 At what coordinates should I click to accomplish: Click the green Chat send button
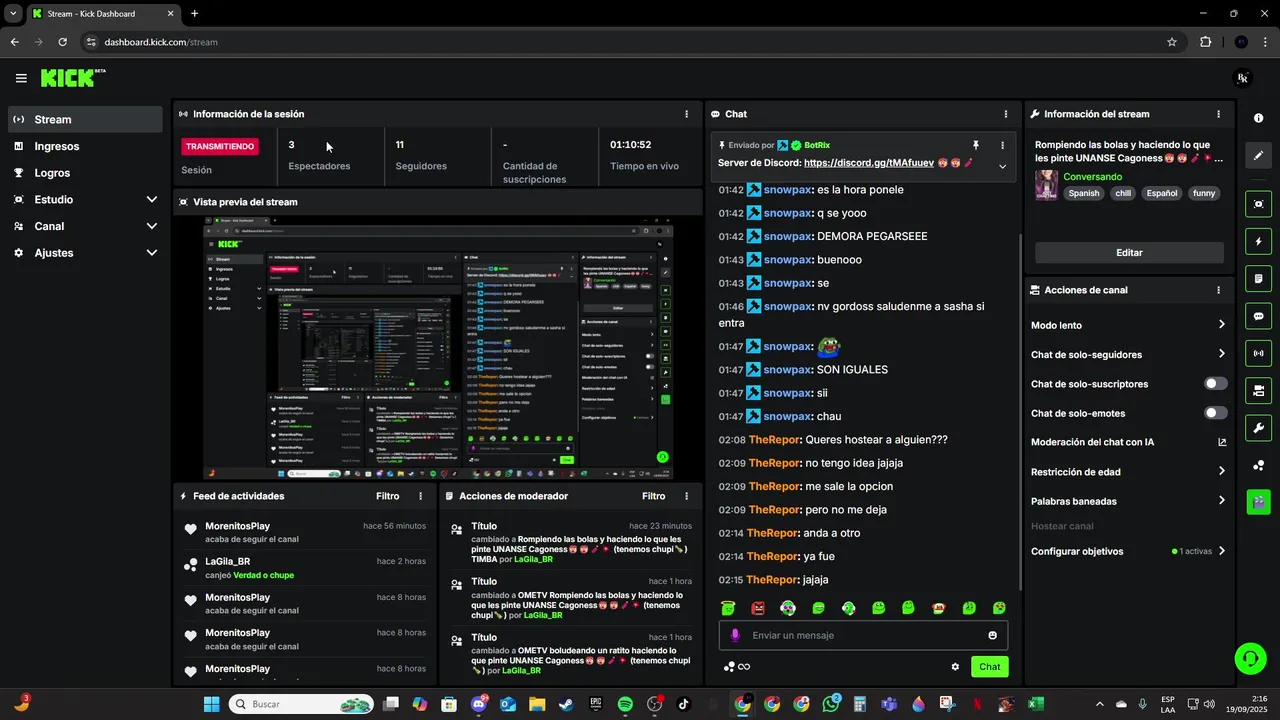tap(989, 667)
